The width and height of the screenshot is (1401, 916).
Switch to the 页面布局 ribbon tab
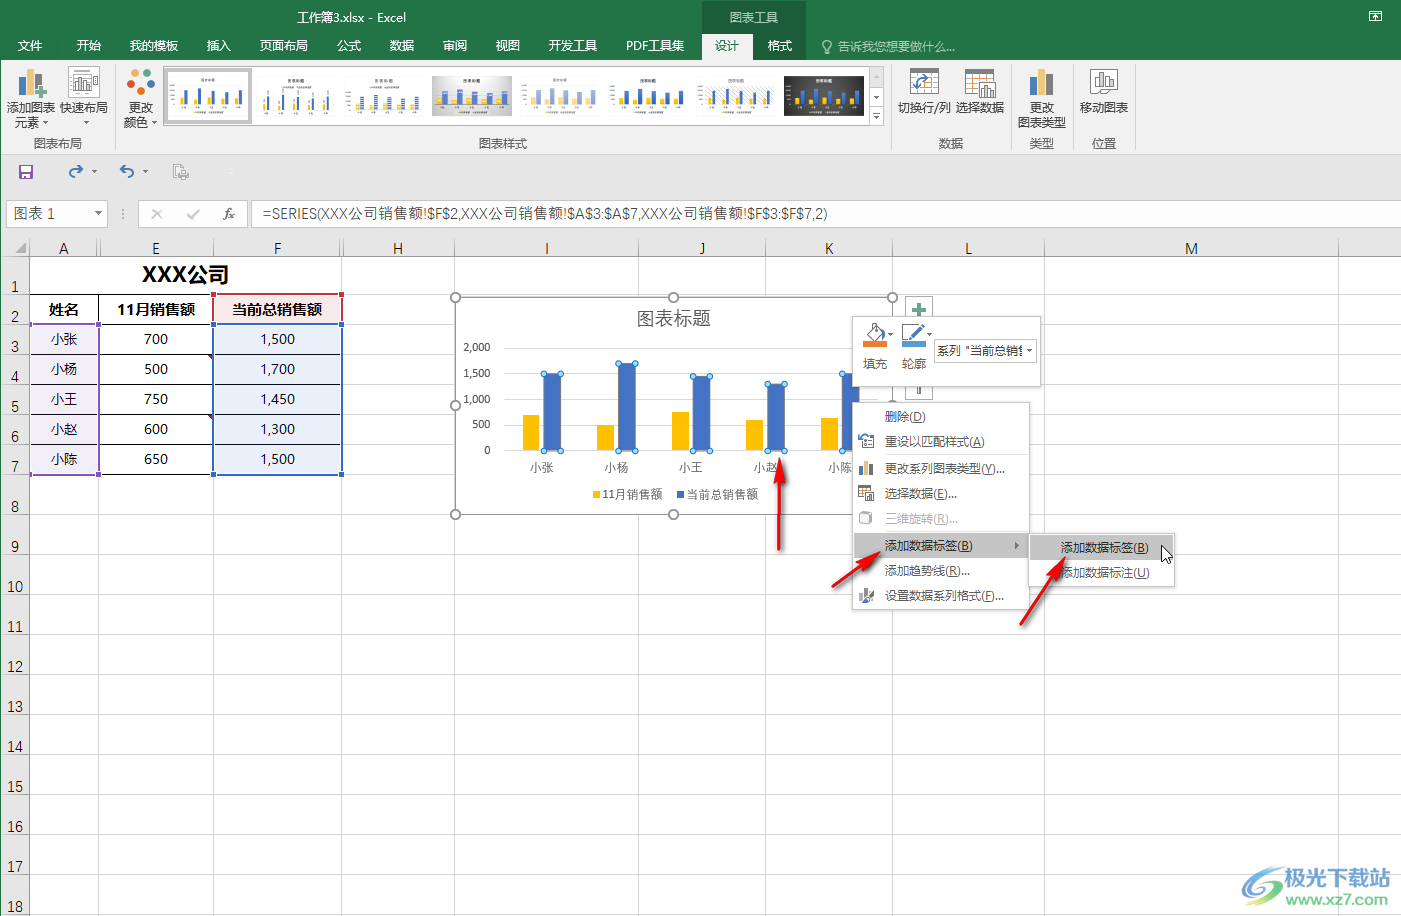pyautogui.click(x=284, y=46)
